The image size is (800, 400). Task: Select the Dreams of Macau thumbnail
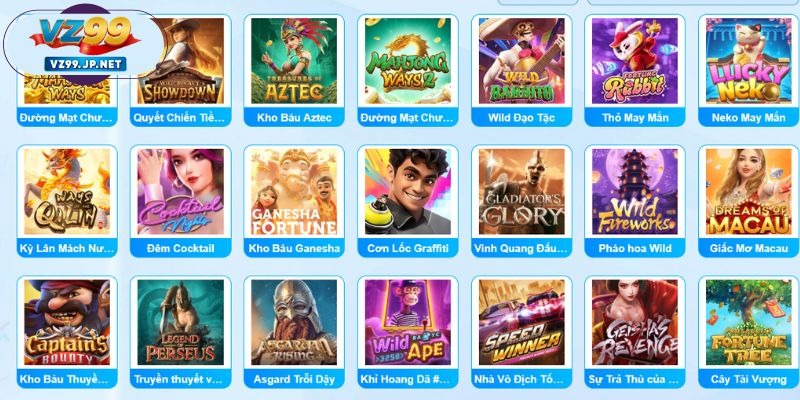(x=748, y=192)
